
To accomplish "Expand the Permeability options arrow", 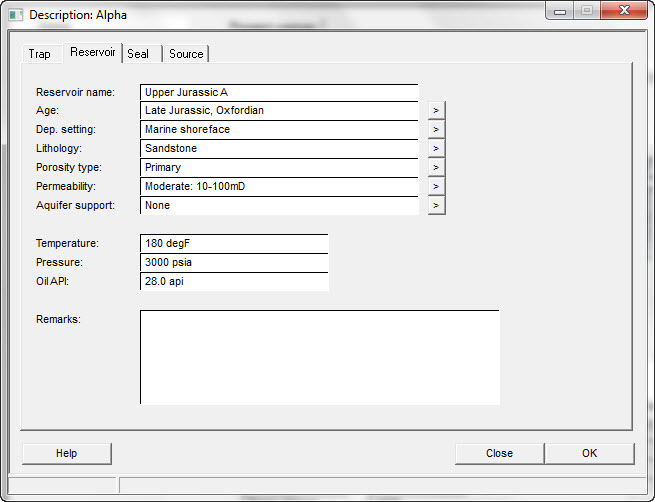I will 436,186.
